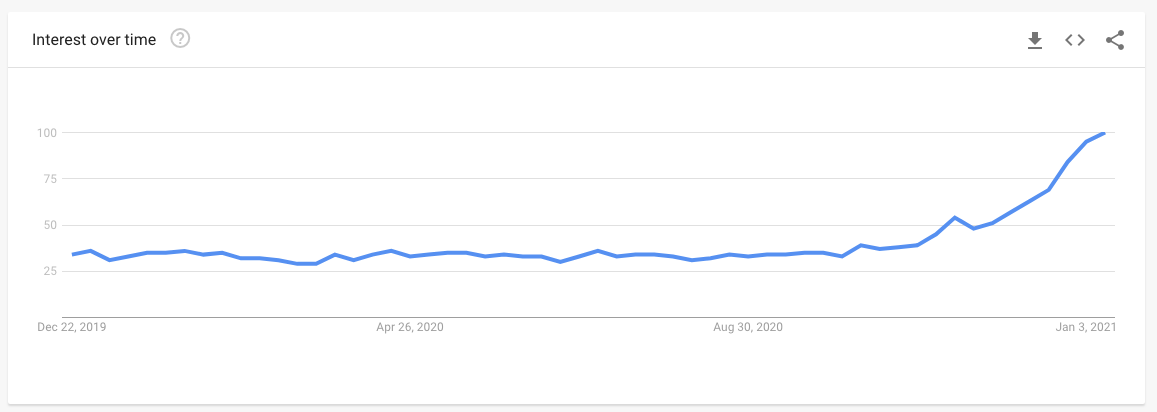
Task: Click the horizontal x-axis baseline
Action: (x=588, y=317)
